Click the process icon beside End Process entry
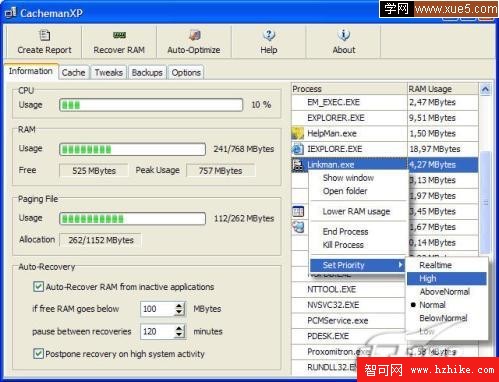 tap(298, 227)
